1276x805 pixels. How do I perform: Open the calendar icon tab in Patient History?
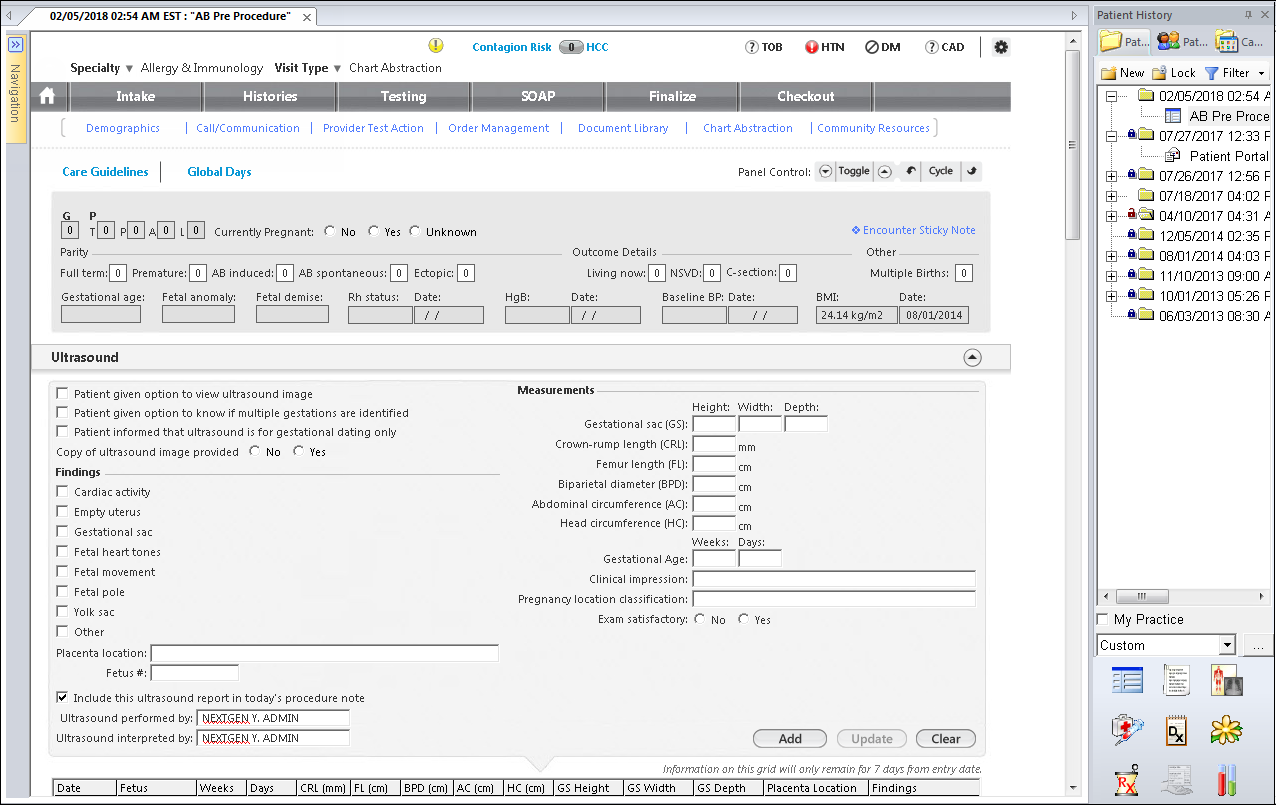pos(1239,41)
